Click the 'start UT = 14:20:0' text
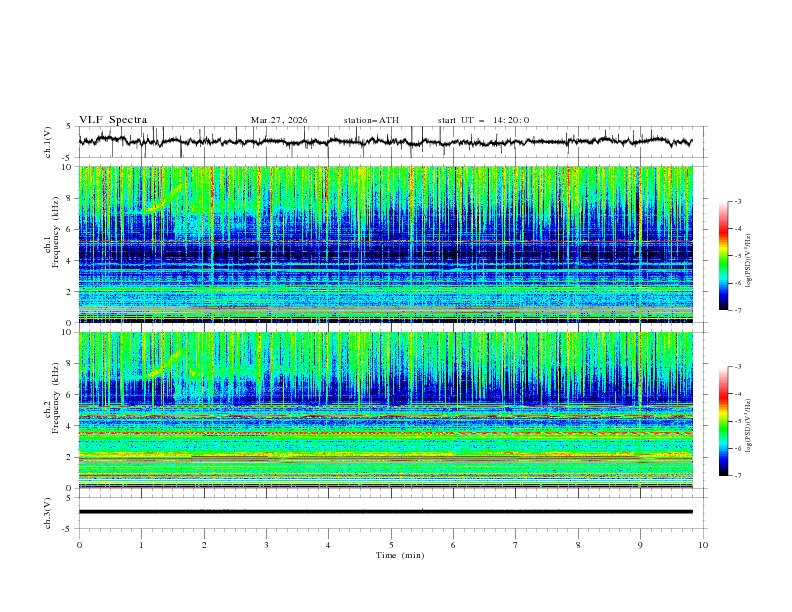Image resolution: width=792 pixels, height=612 pixels. coord(483,120)
